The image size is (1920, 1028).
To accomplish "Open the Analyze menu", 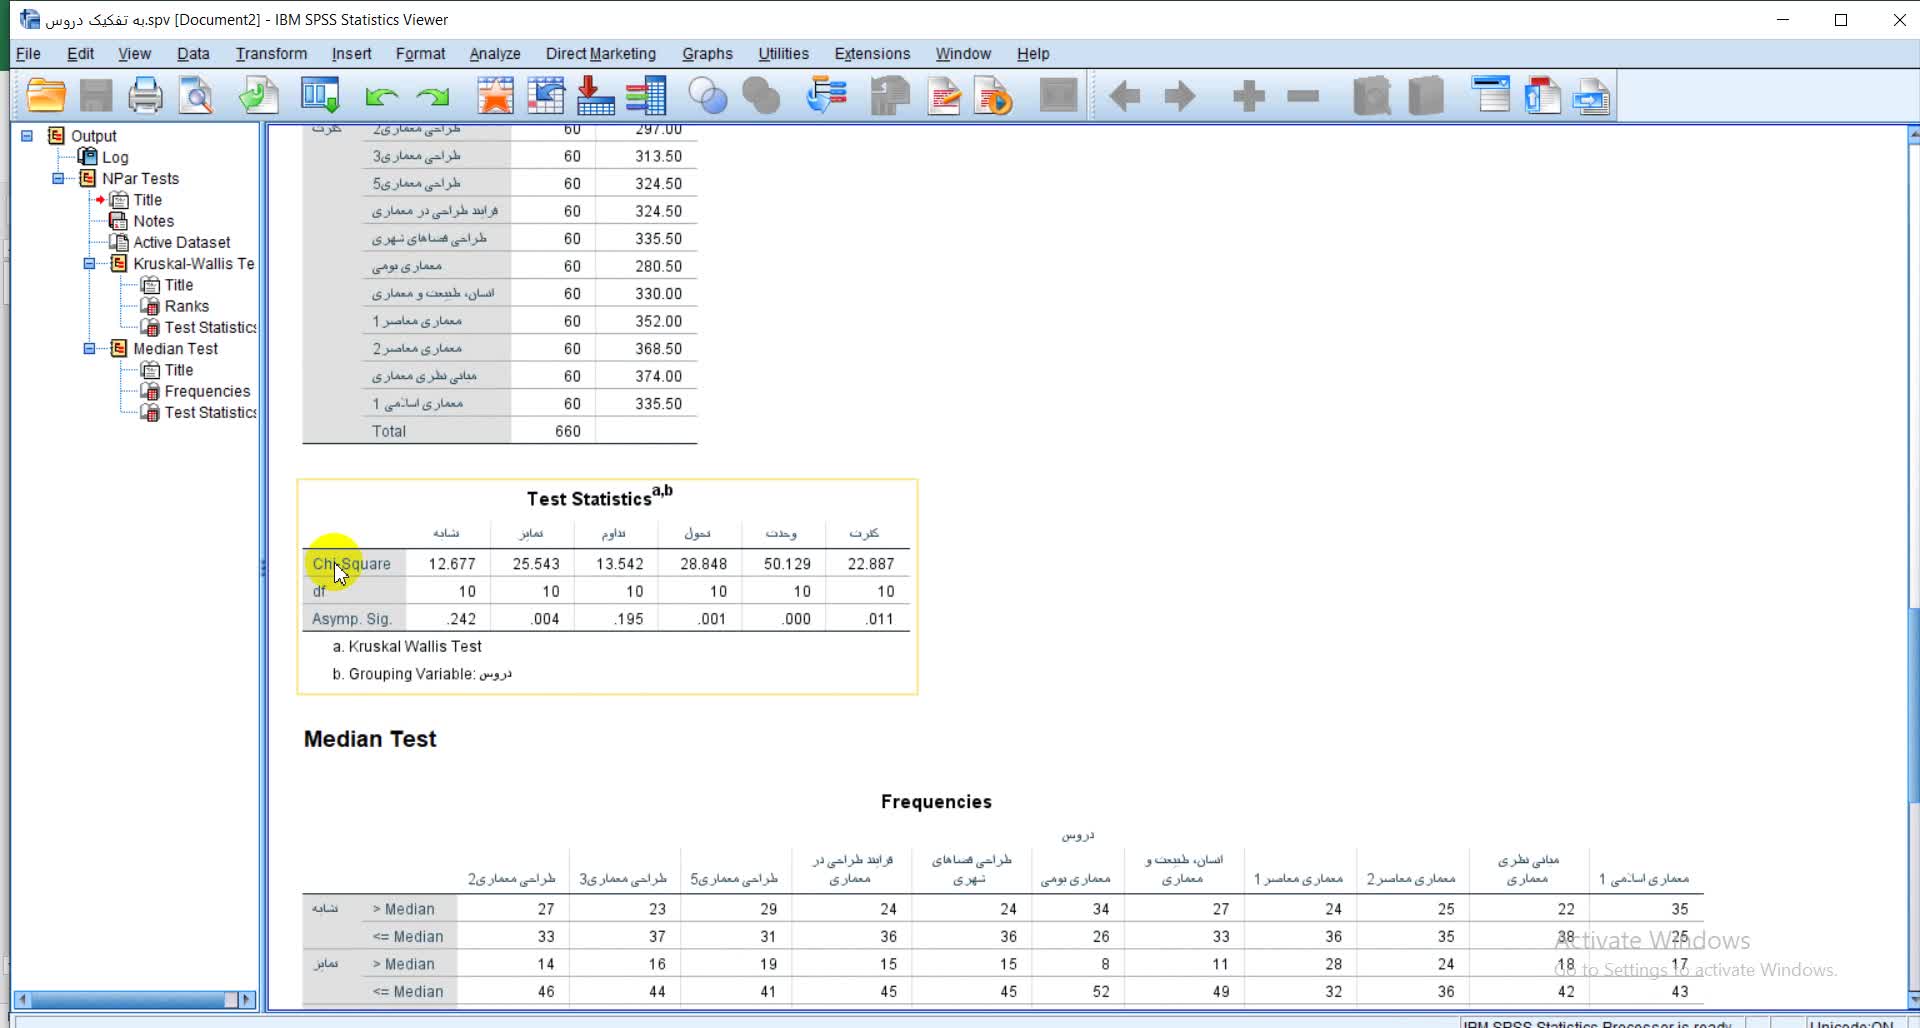I will 494,54.
